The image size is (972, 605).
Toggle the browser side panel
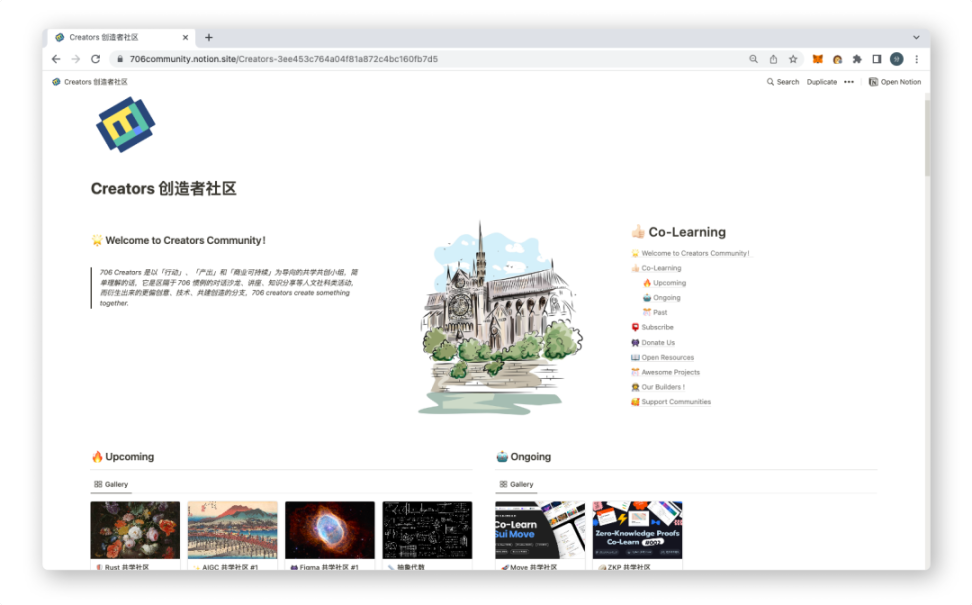coord(877,59)
